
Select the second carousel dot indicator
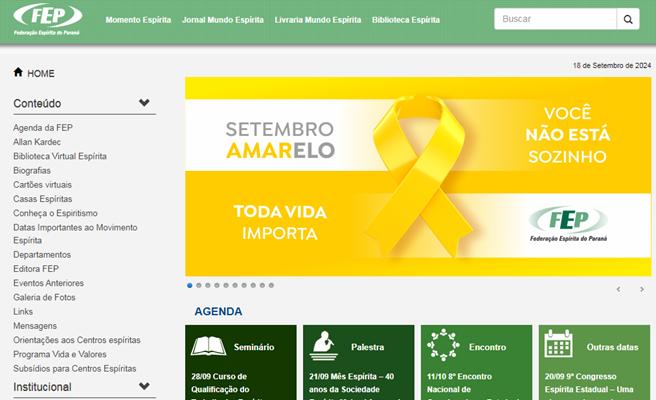tap(199, 285)
